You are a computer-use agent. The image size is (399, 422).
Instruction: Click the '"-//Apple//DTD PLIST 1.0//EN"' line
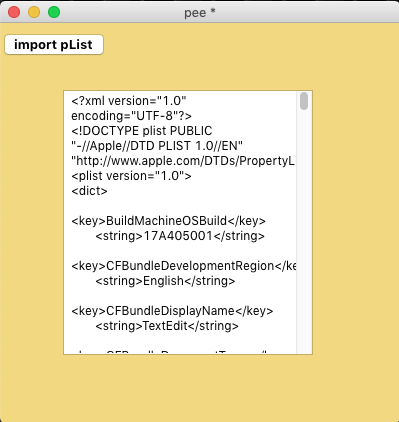click(157, 146)
